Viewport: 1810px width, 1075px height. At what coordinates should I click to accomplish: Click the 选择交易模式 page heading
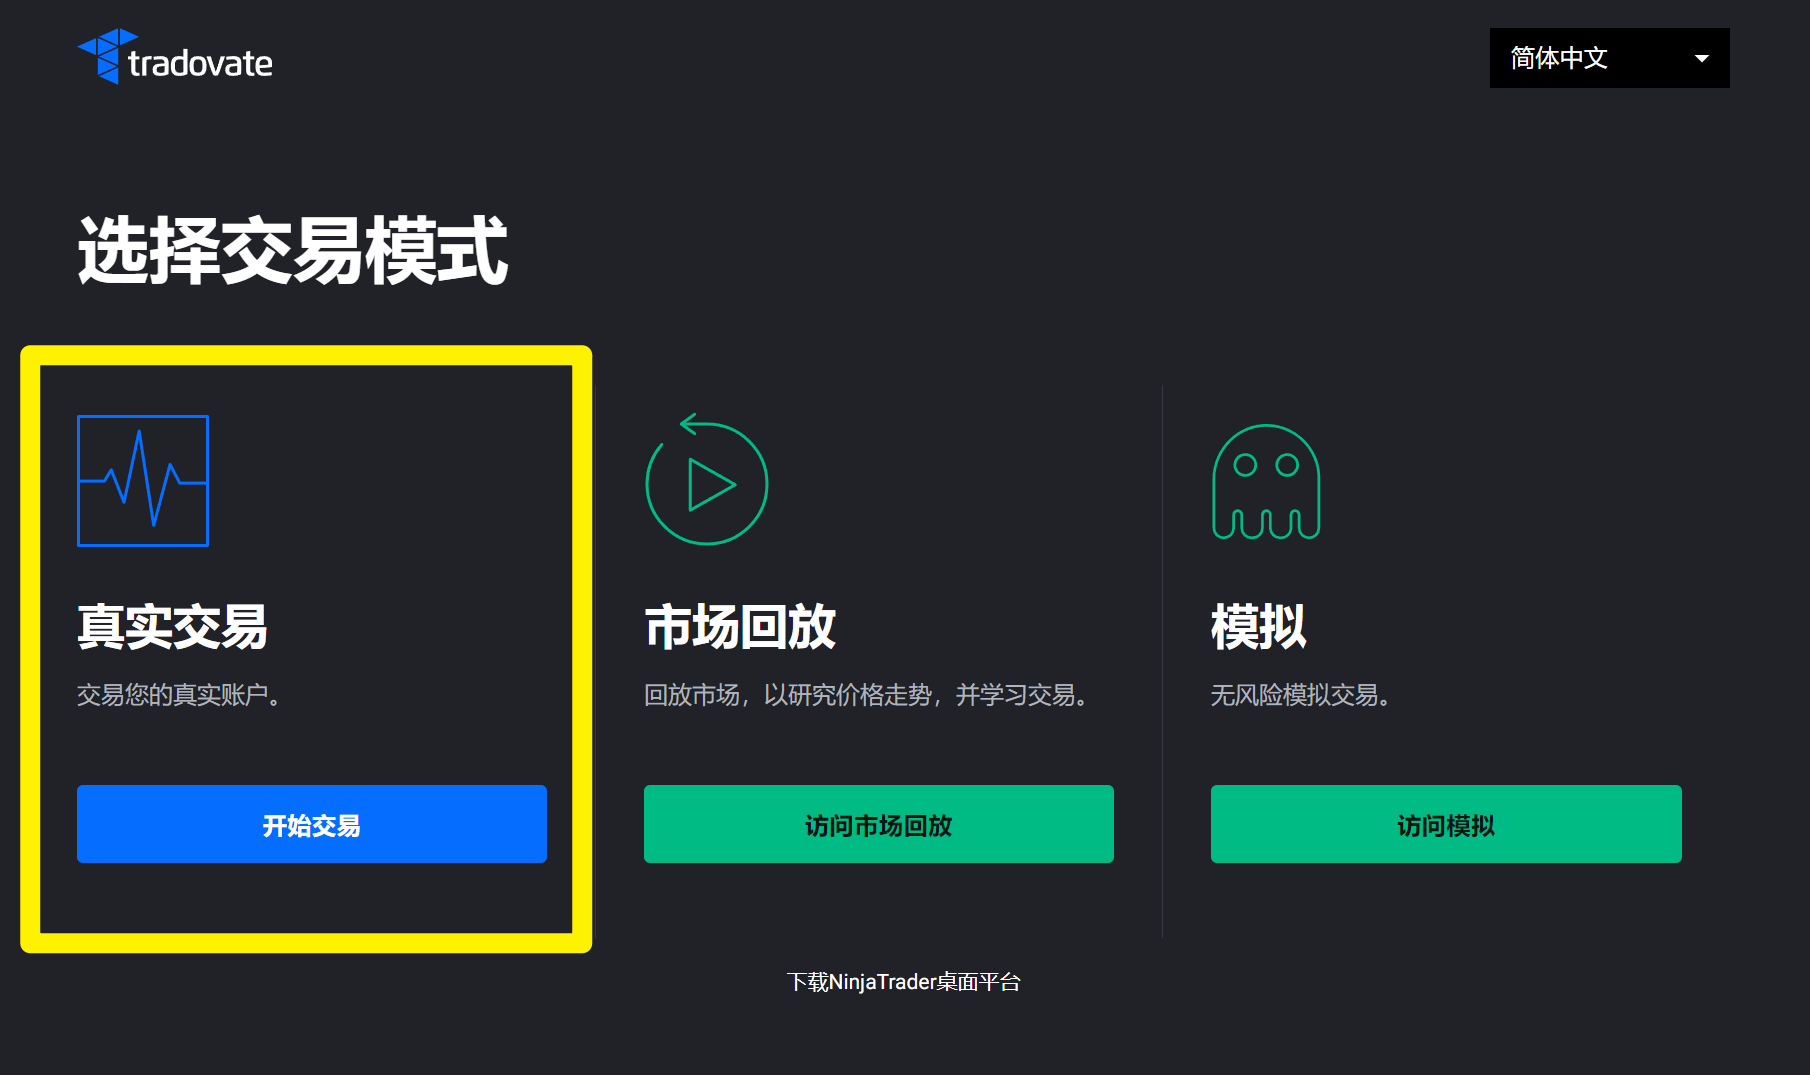click(292, 251)
